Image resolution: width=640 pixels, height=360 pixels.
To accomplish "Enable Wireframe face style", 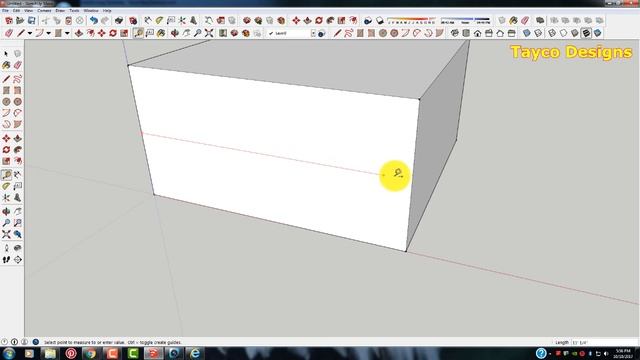I will pyautogui.click(x=552, y=33).
